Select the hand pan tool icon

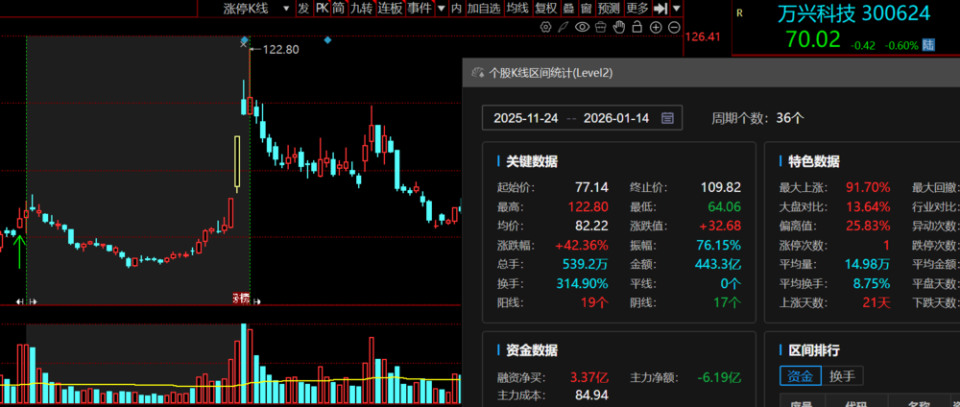[x=619, y=27]
